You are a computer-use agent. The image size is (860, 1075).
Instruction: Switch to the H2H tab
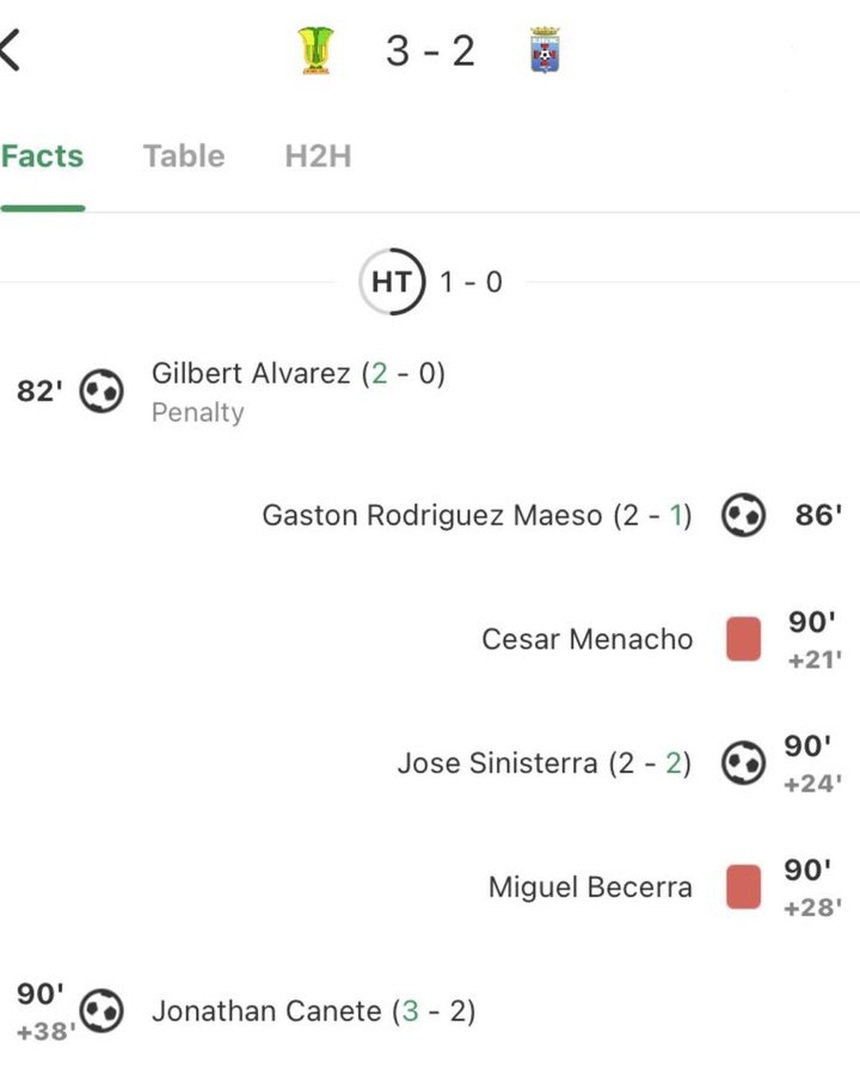[x=318, y=156]
